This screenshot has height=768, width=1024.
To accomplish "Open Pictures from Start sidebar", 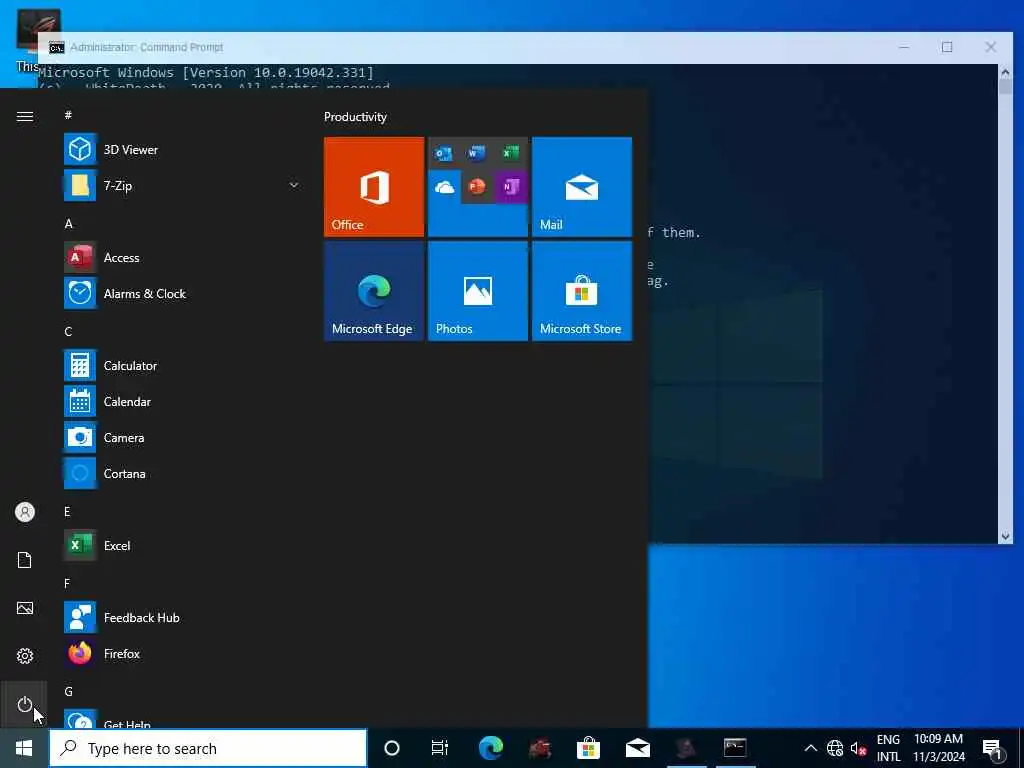I will click(25, 608).
